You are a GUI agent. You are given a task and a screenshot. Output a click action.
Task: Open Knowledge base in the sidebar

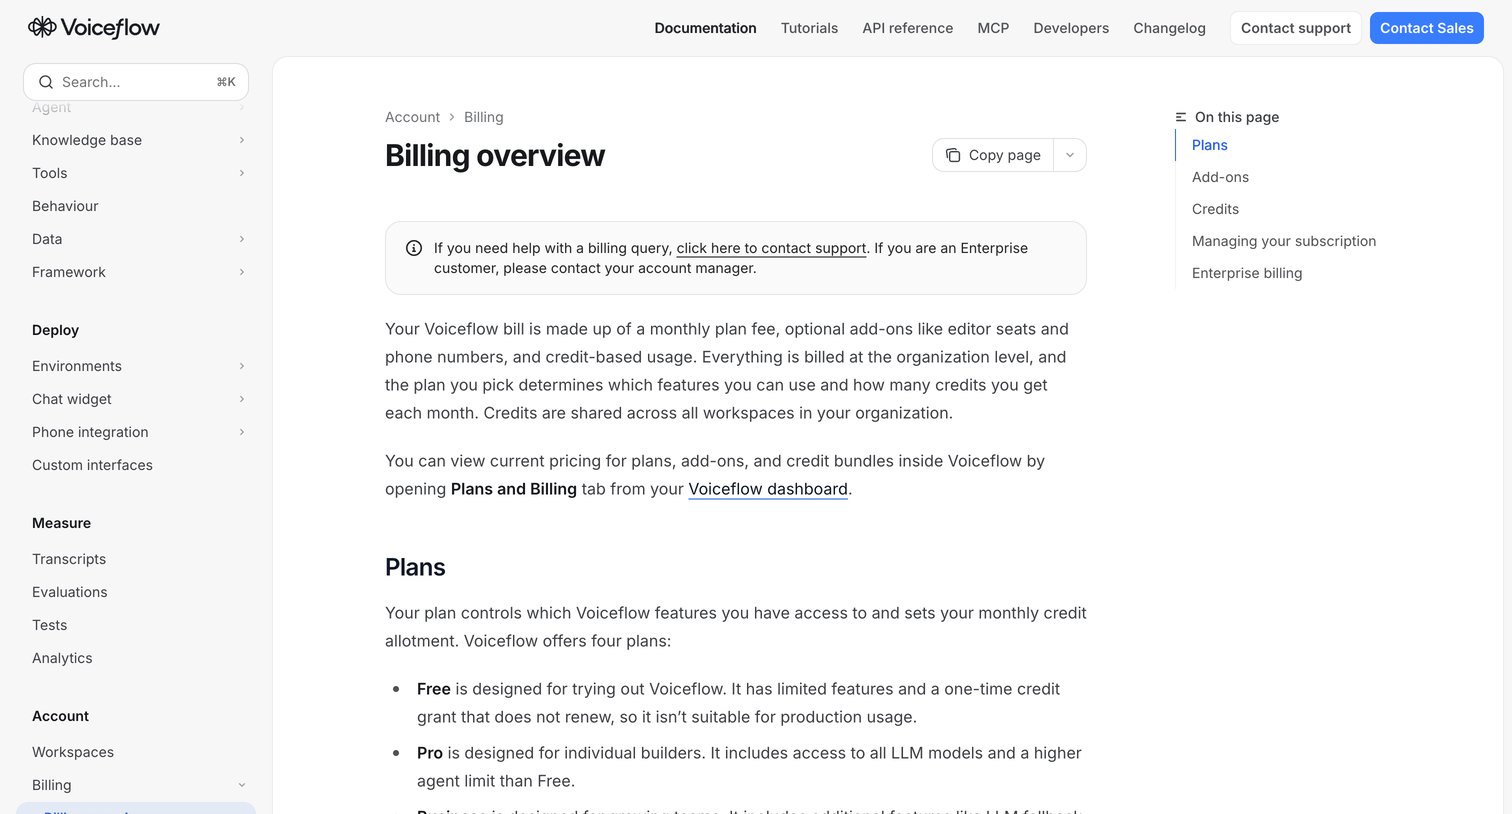pos(87,140)
